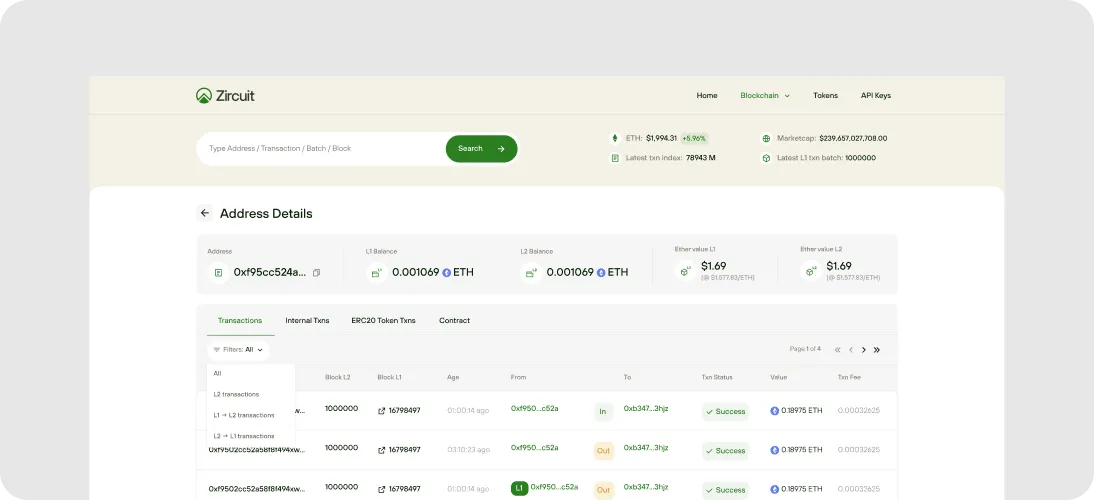Jump to the last transactions page
The width and height of the screenshot is (1094, 500).
[x=877, y=350]
